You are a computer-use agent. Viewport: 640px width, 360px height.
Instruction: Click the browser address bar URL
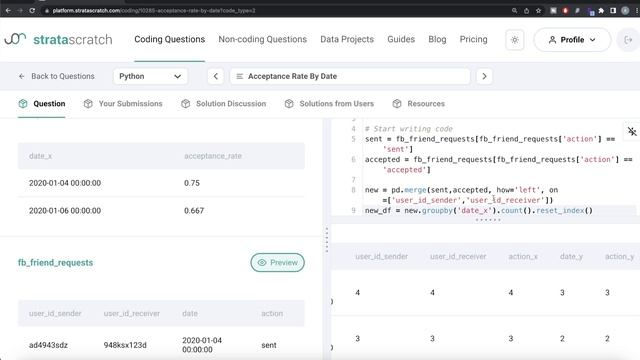click(x=153, y=11)
